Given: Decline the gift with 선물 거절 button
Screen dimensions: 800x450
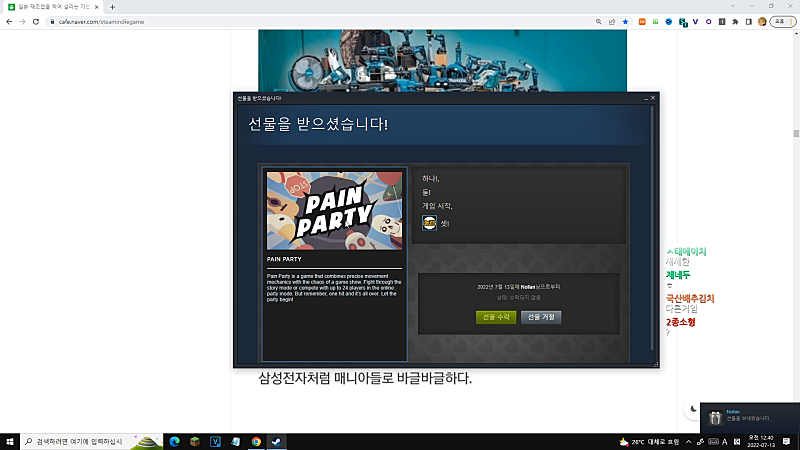Looking at the screenshot, I should coord(541,317).
